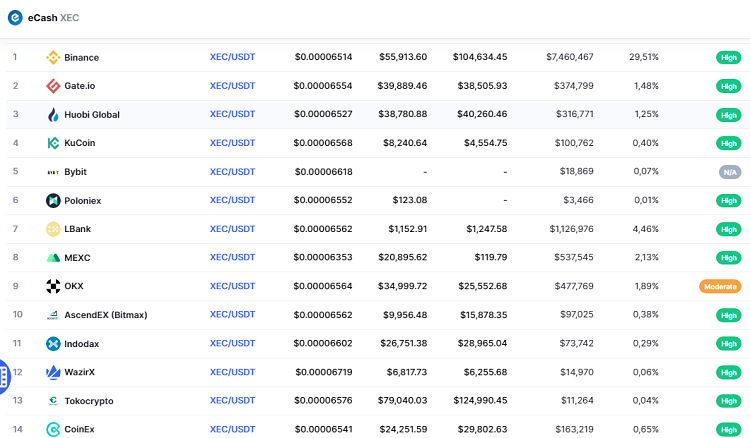Select the XEC/USDT pair for Indodax

(x=232, y=344)
